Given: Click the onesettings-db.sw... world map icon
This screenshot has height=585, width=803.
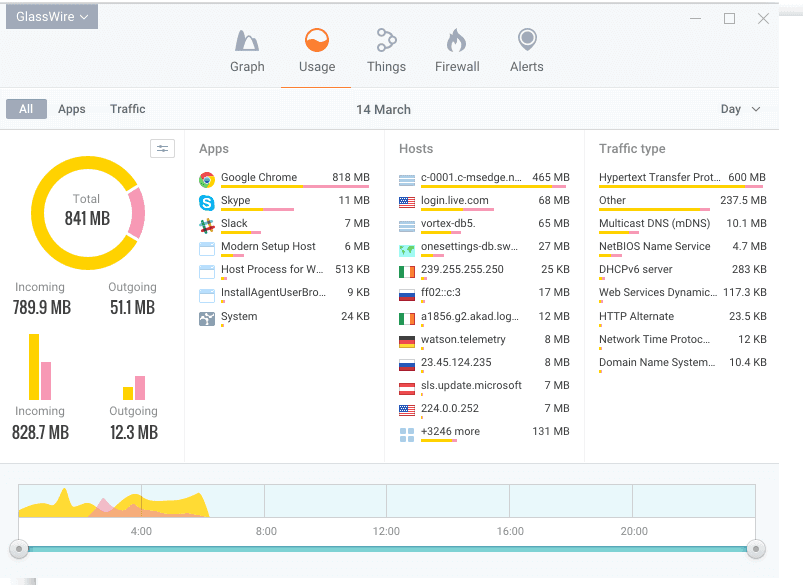Looking at the screenshot, I should coord(407,250).
